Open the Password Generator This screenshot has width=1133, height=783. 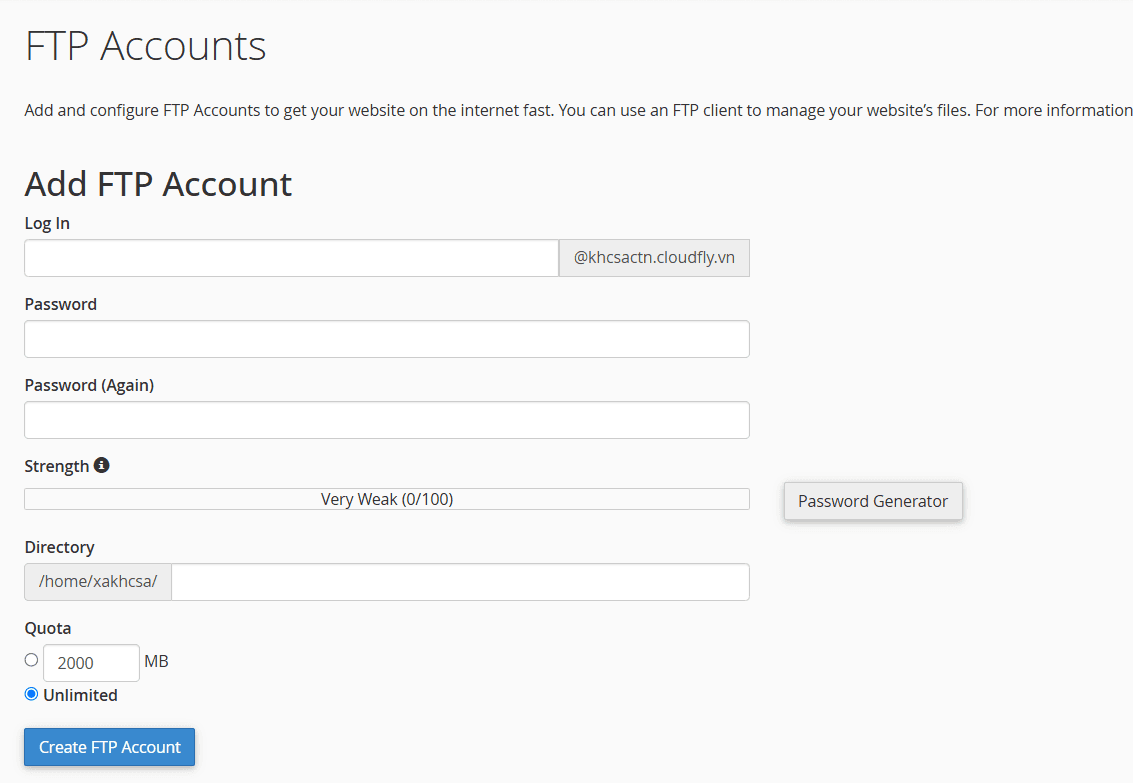click(x=872, y=501)
